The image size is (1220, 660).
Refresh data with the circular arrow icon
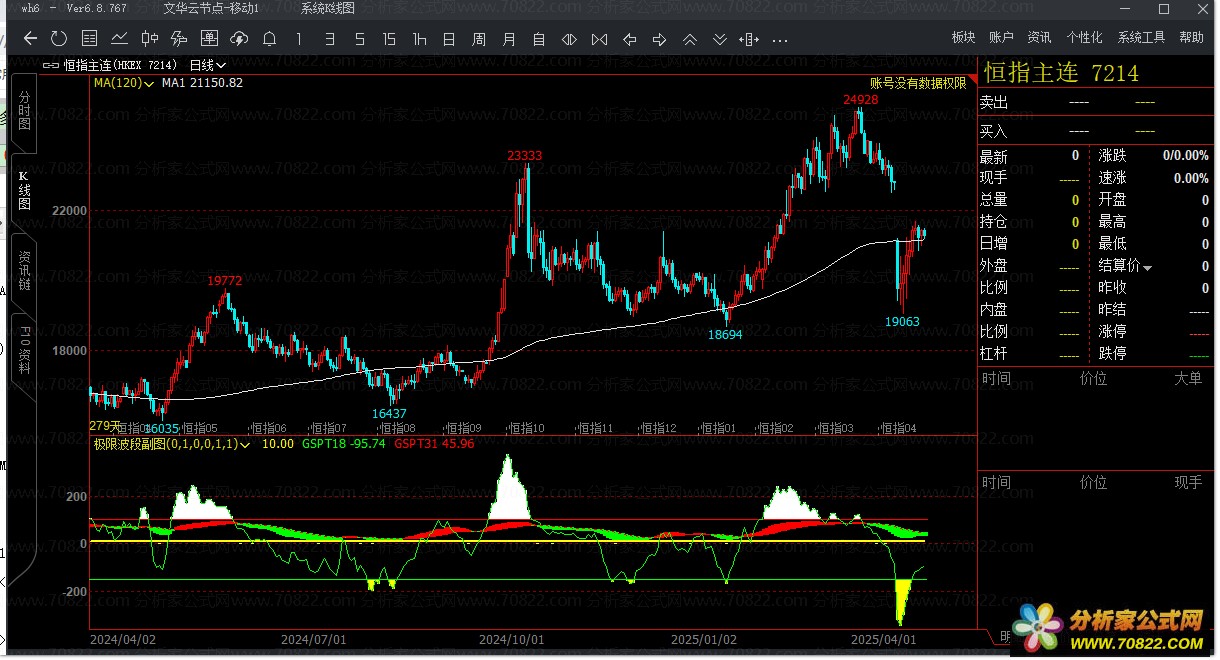(x=59, y=39)
